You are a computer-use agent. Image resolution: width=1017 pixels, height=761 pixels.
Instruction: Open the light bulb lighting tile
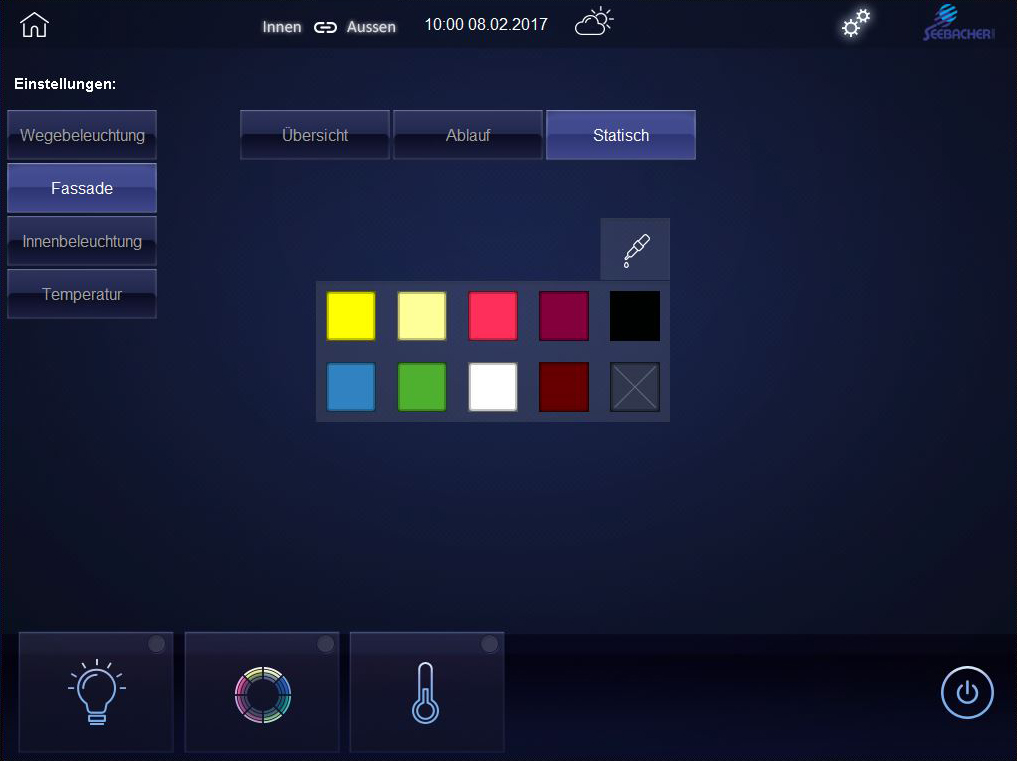[x=96, y=692]
